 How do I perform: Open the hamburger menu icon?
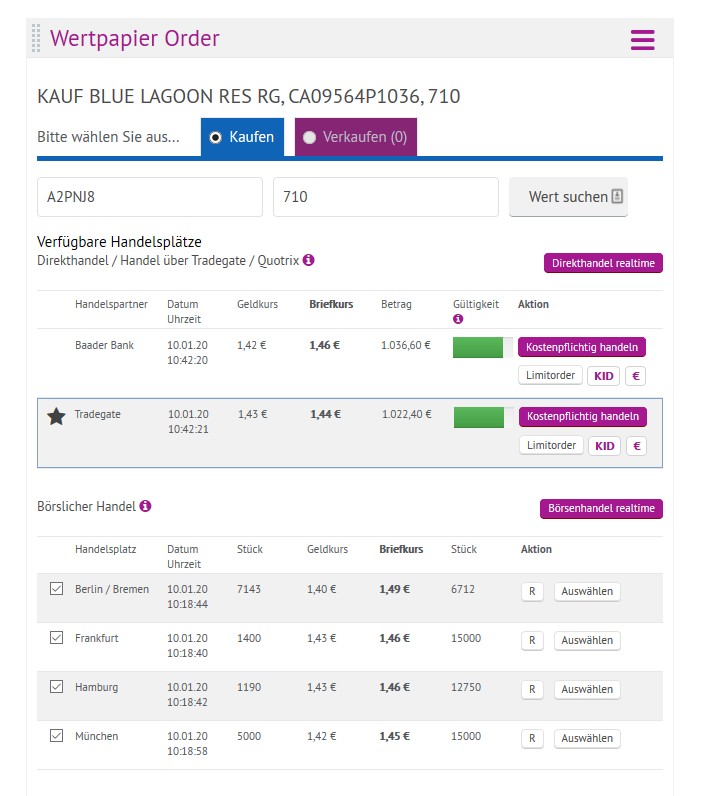(642, 40)
